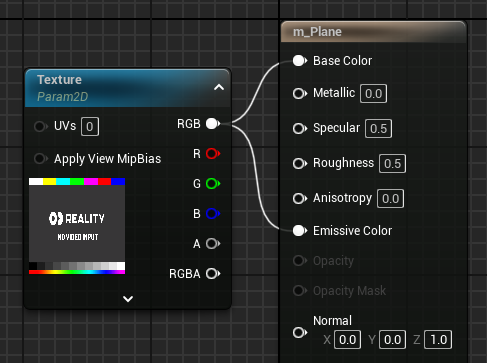Collapse the Texture node with top chevron
This screenshot has width=487, height=363.
coord(219,87)
